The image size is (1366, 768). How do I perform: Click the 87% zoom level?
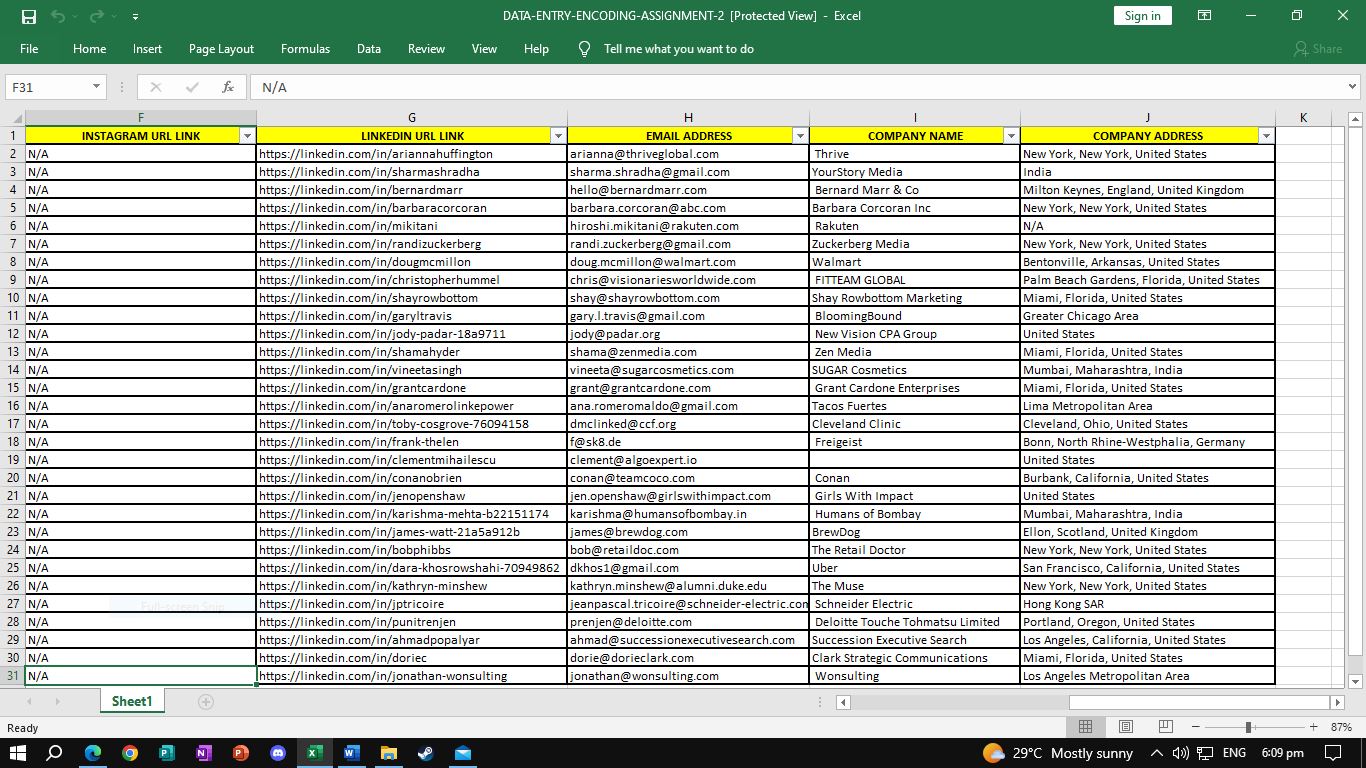pos(1342,727)
